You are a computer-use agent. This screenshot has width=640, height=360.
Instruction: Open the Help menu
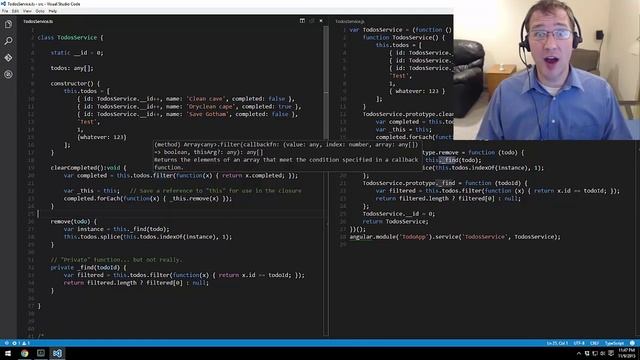(53, 11)
